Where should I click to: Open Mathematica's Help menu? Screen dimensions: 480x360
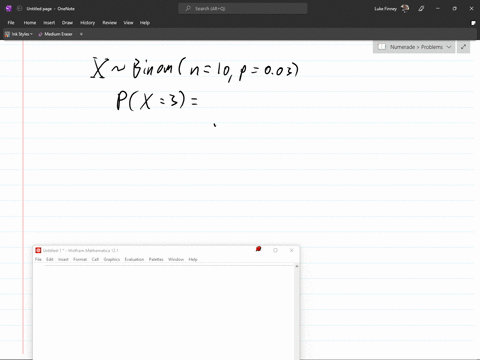coord(193,259)
